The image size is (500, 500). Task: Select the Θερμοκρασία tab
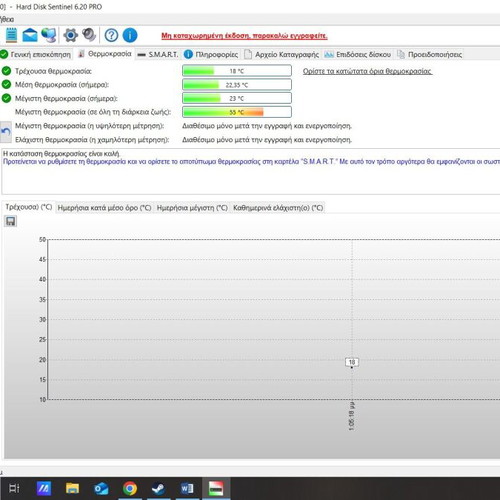click(106, 54)
